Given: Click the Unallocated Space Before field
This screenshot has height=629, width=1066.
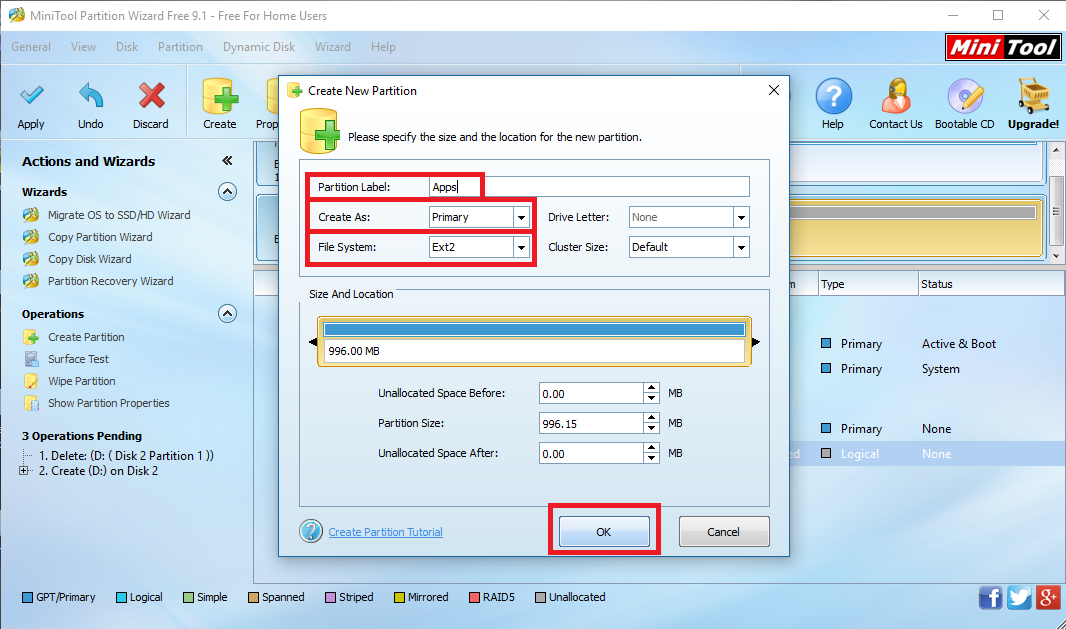Looking at the screenshot, I should 591,394.
